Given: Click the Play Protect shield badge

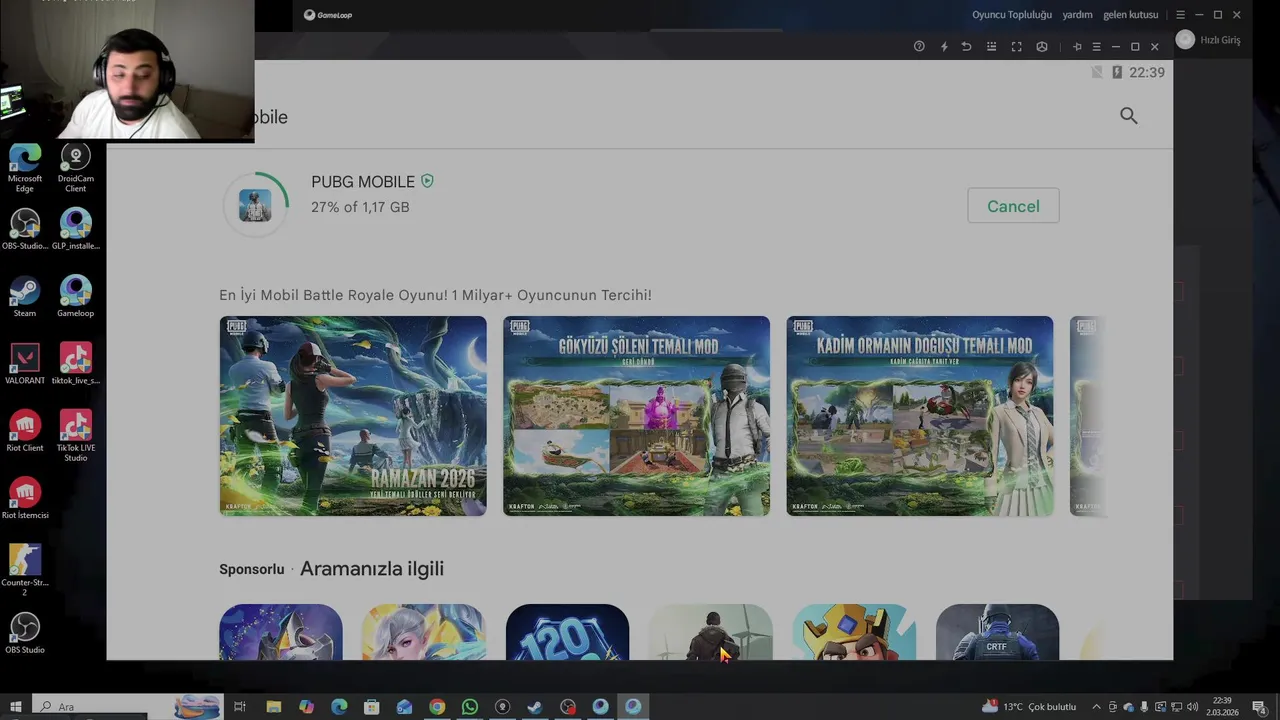Looking at the screenshot, I should [x=427, y=181].
